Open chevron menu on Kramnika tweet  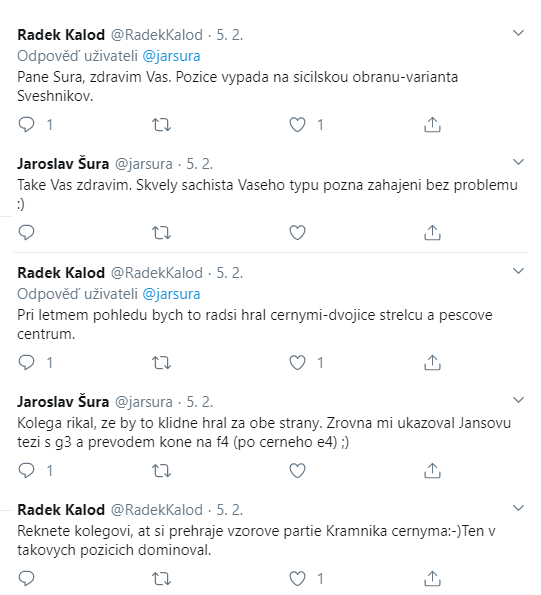(518, 508)
